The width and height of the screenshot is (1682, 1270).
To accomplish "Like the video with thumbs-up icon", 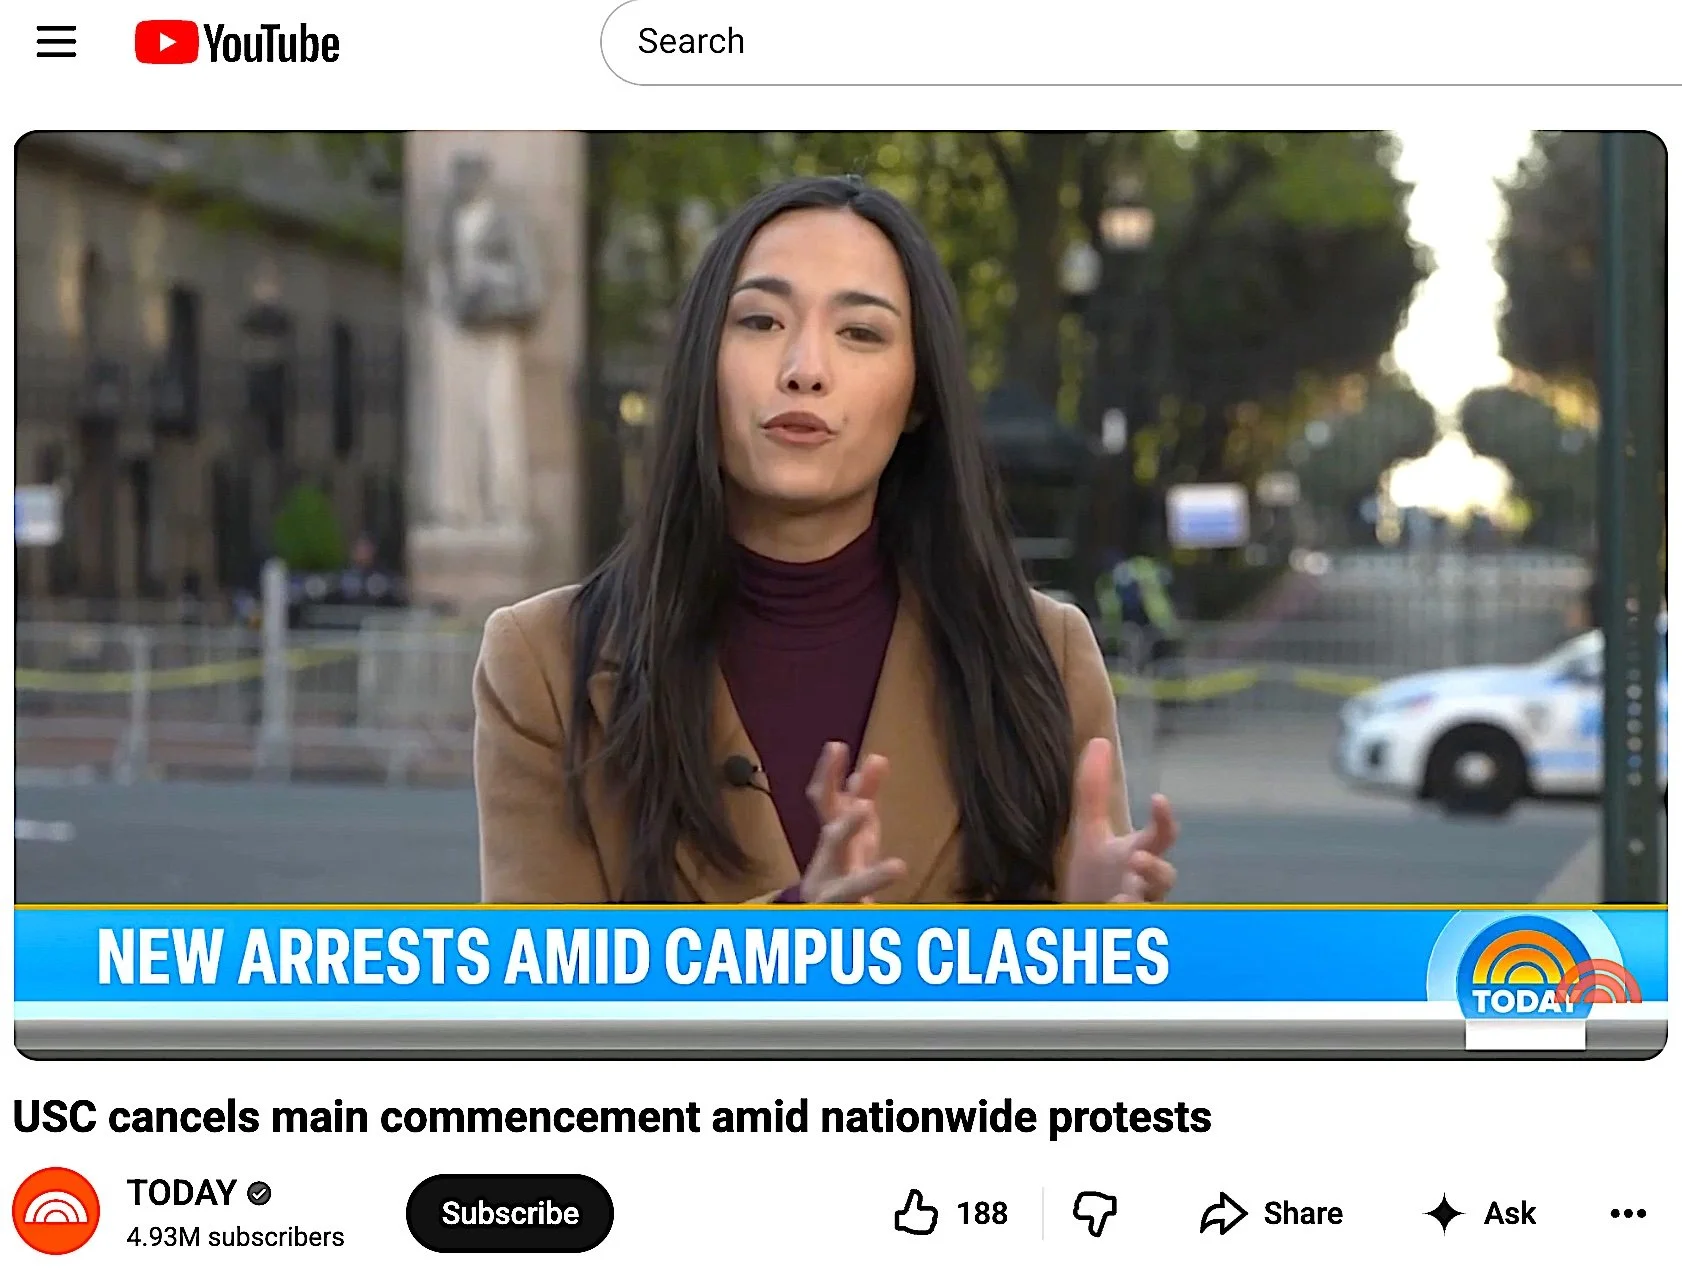I will [915, 1212].
